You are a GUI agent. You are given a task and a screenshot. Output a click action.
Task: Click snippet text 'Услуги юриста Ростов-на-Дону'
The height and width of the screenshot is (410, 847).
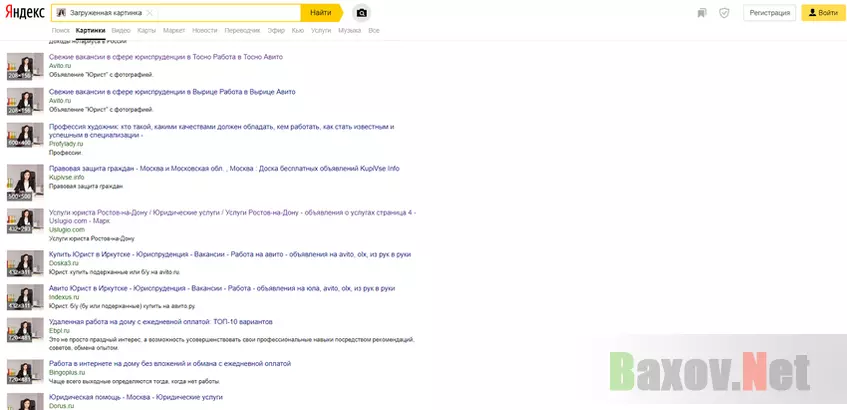pyautogui.click(x=92, y=238)
